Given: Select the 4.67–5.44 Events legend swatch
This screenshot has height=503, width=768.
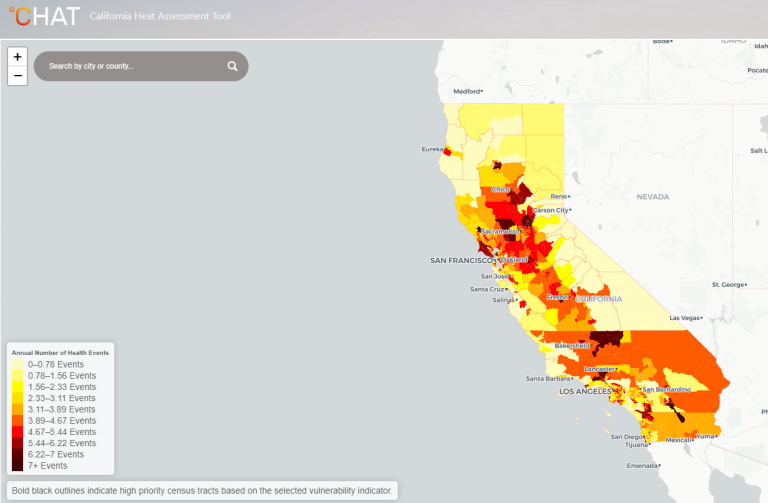Looking at the screenshot, I should coord(18,432).
